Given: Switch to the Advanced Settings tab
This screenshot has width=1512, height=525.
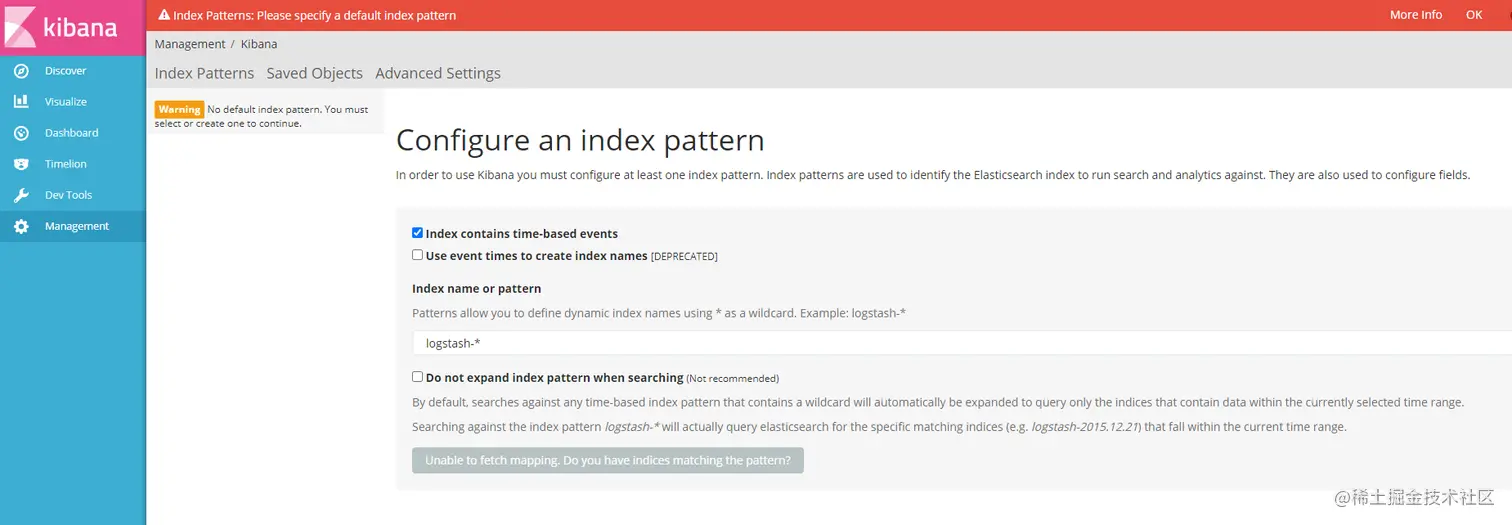Looking at the screenshot, I should 438,73.
